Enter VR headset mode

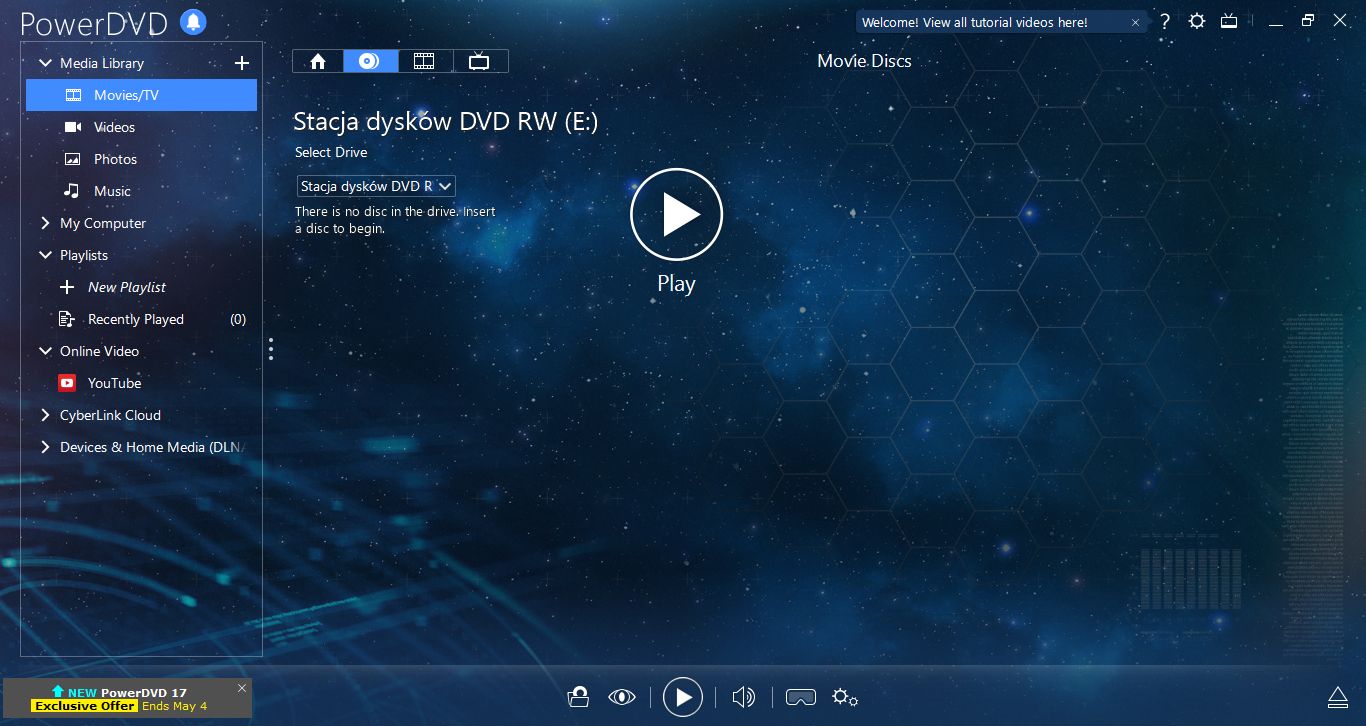[x=801, y=697]
